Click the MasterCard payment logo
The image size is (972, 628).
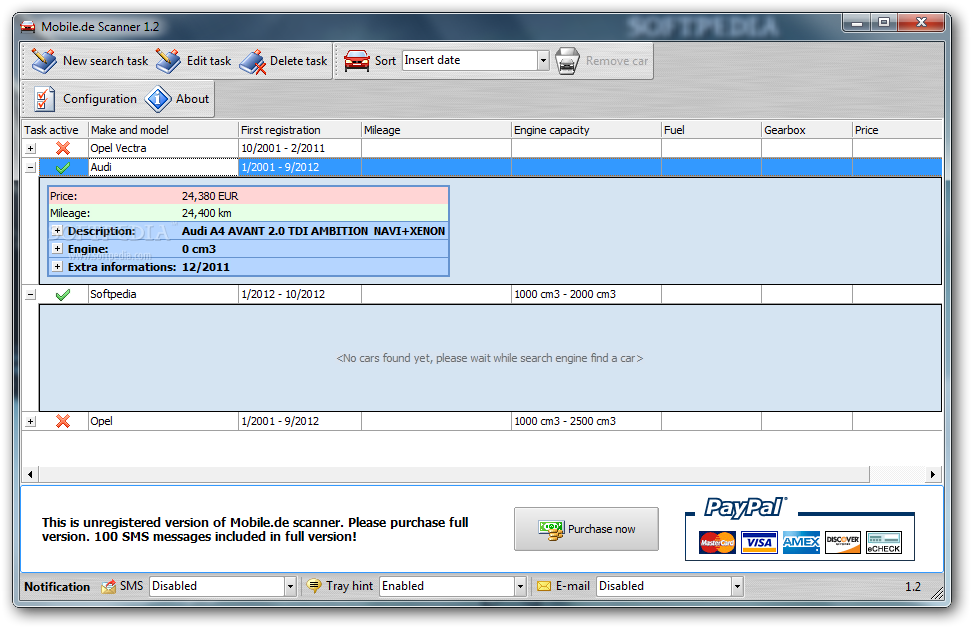(717, 542)
